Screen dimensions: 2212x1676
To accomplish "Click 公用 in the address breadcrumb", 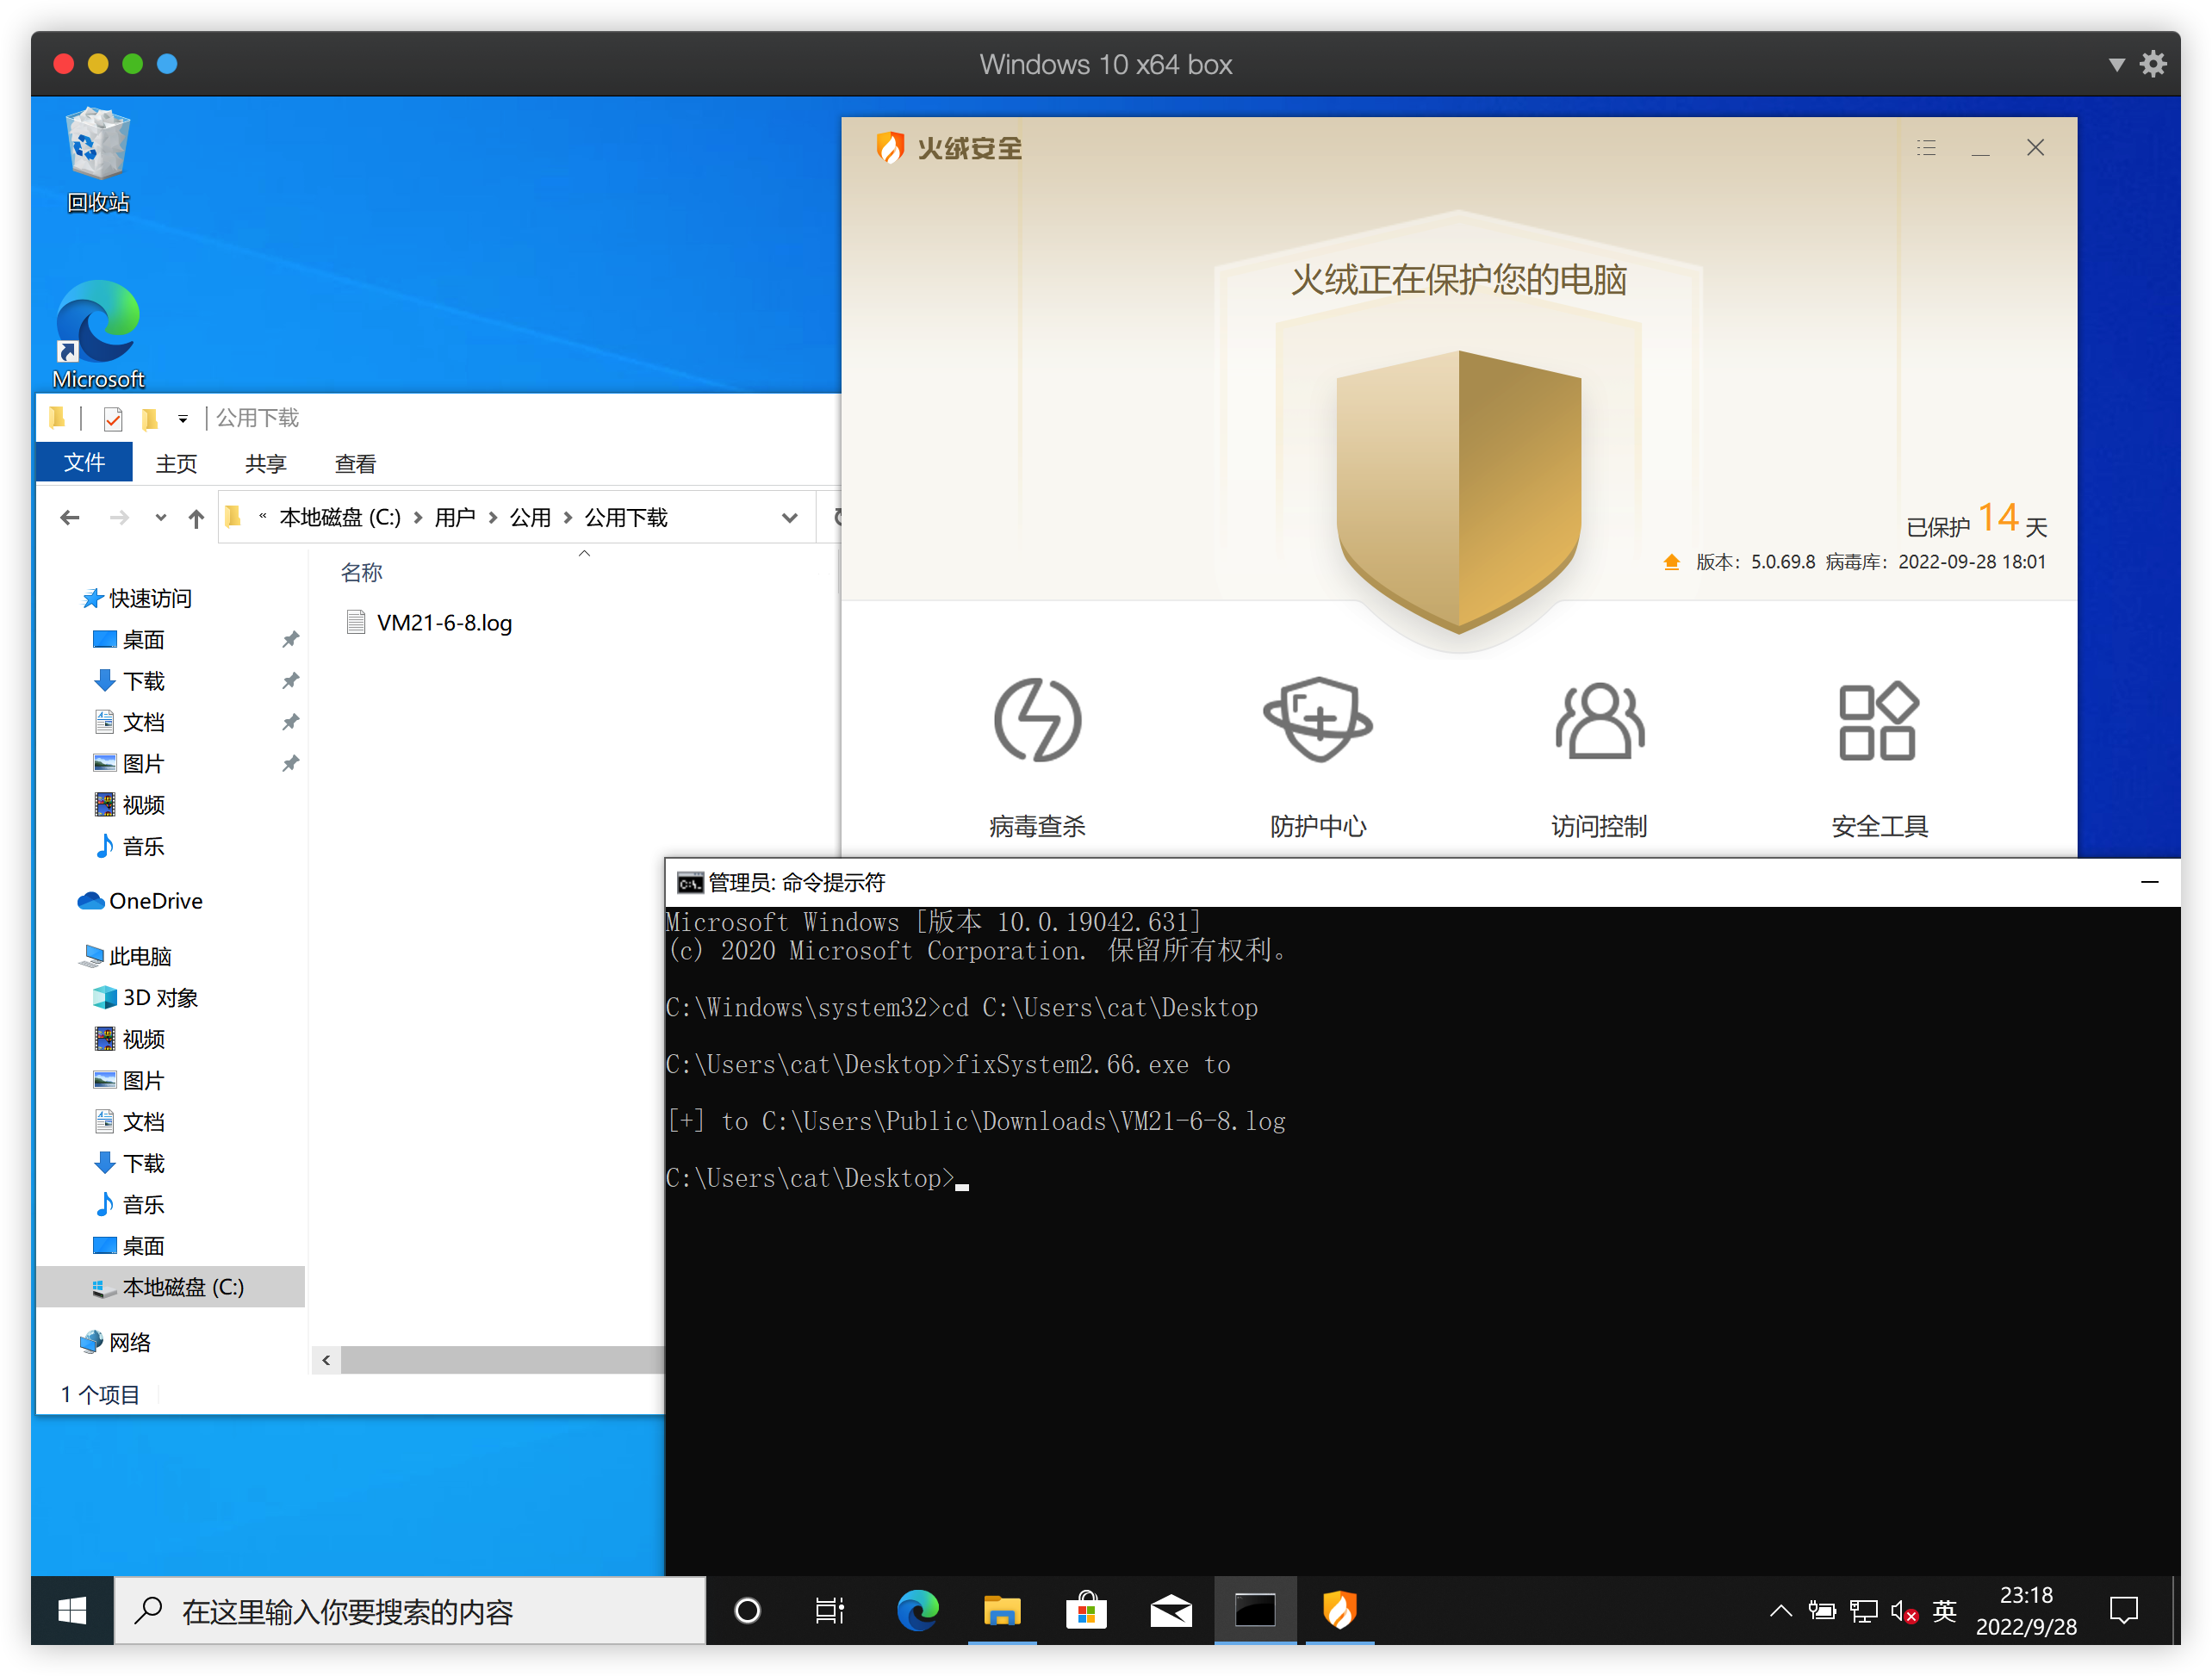I will point(530,518).
